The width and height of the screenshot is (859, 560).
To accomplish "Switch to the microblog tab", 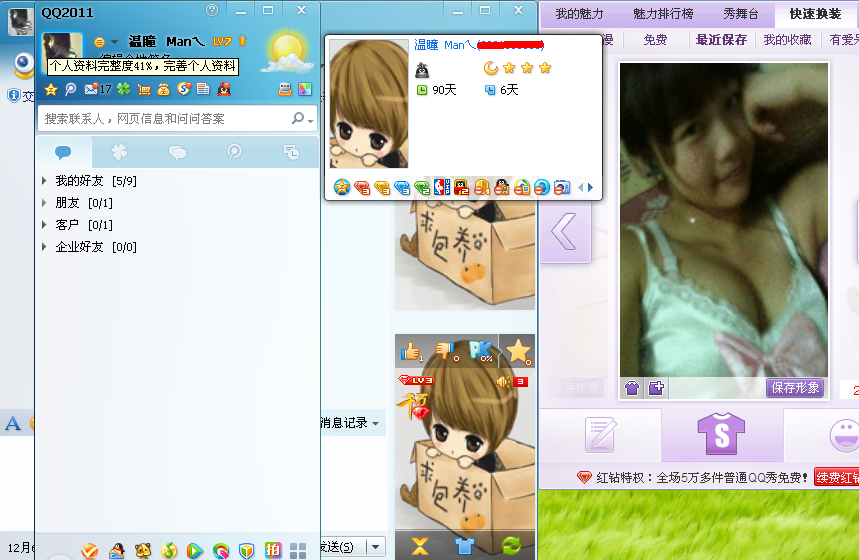I will coord(234,152).
